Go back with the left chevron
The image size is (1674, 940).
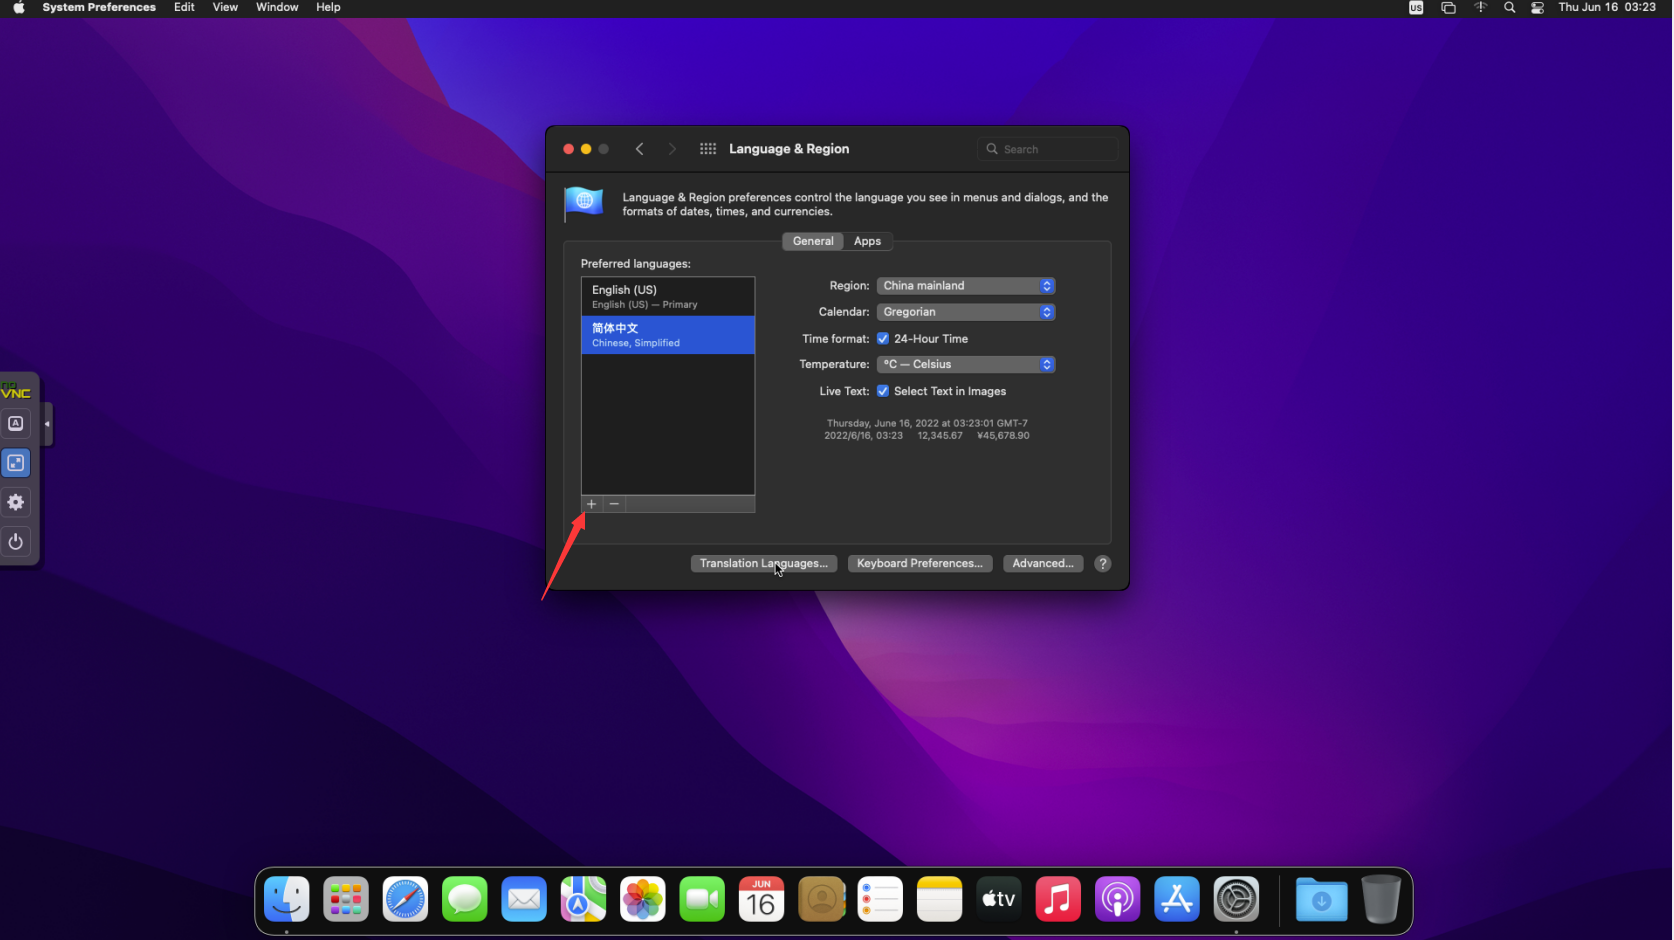click(640, 149)
